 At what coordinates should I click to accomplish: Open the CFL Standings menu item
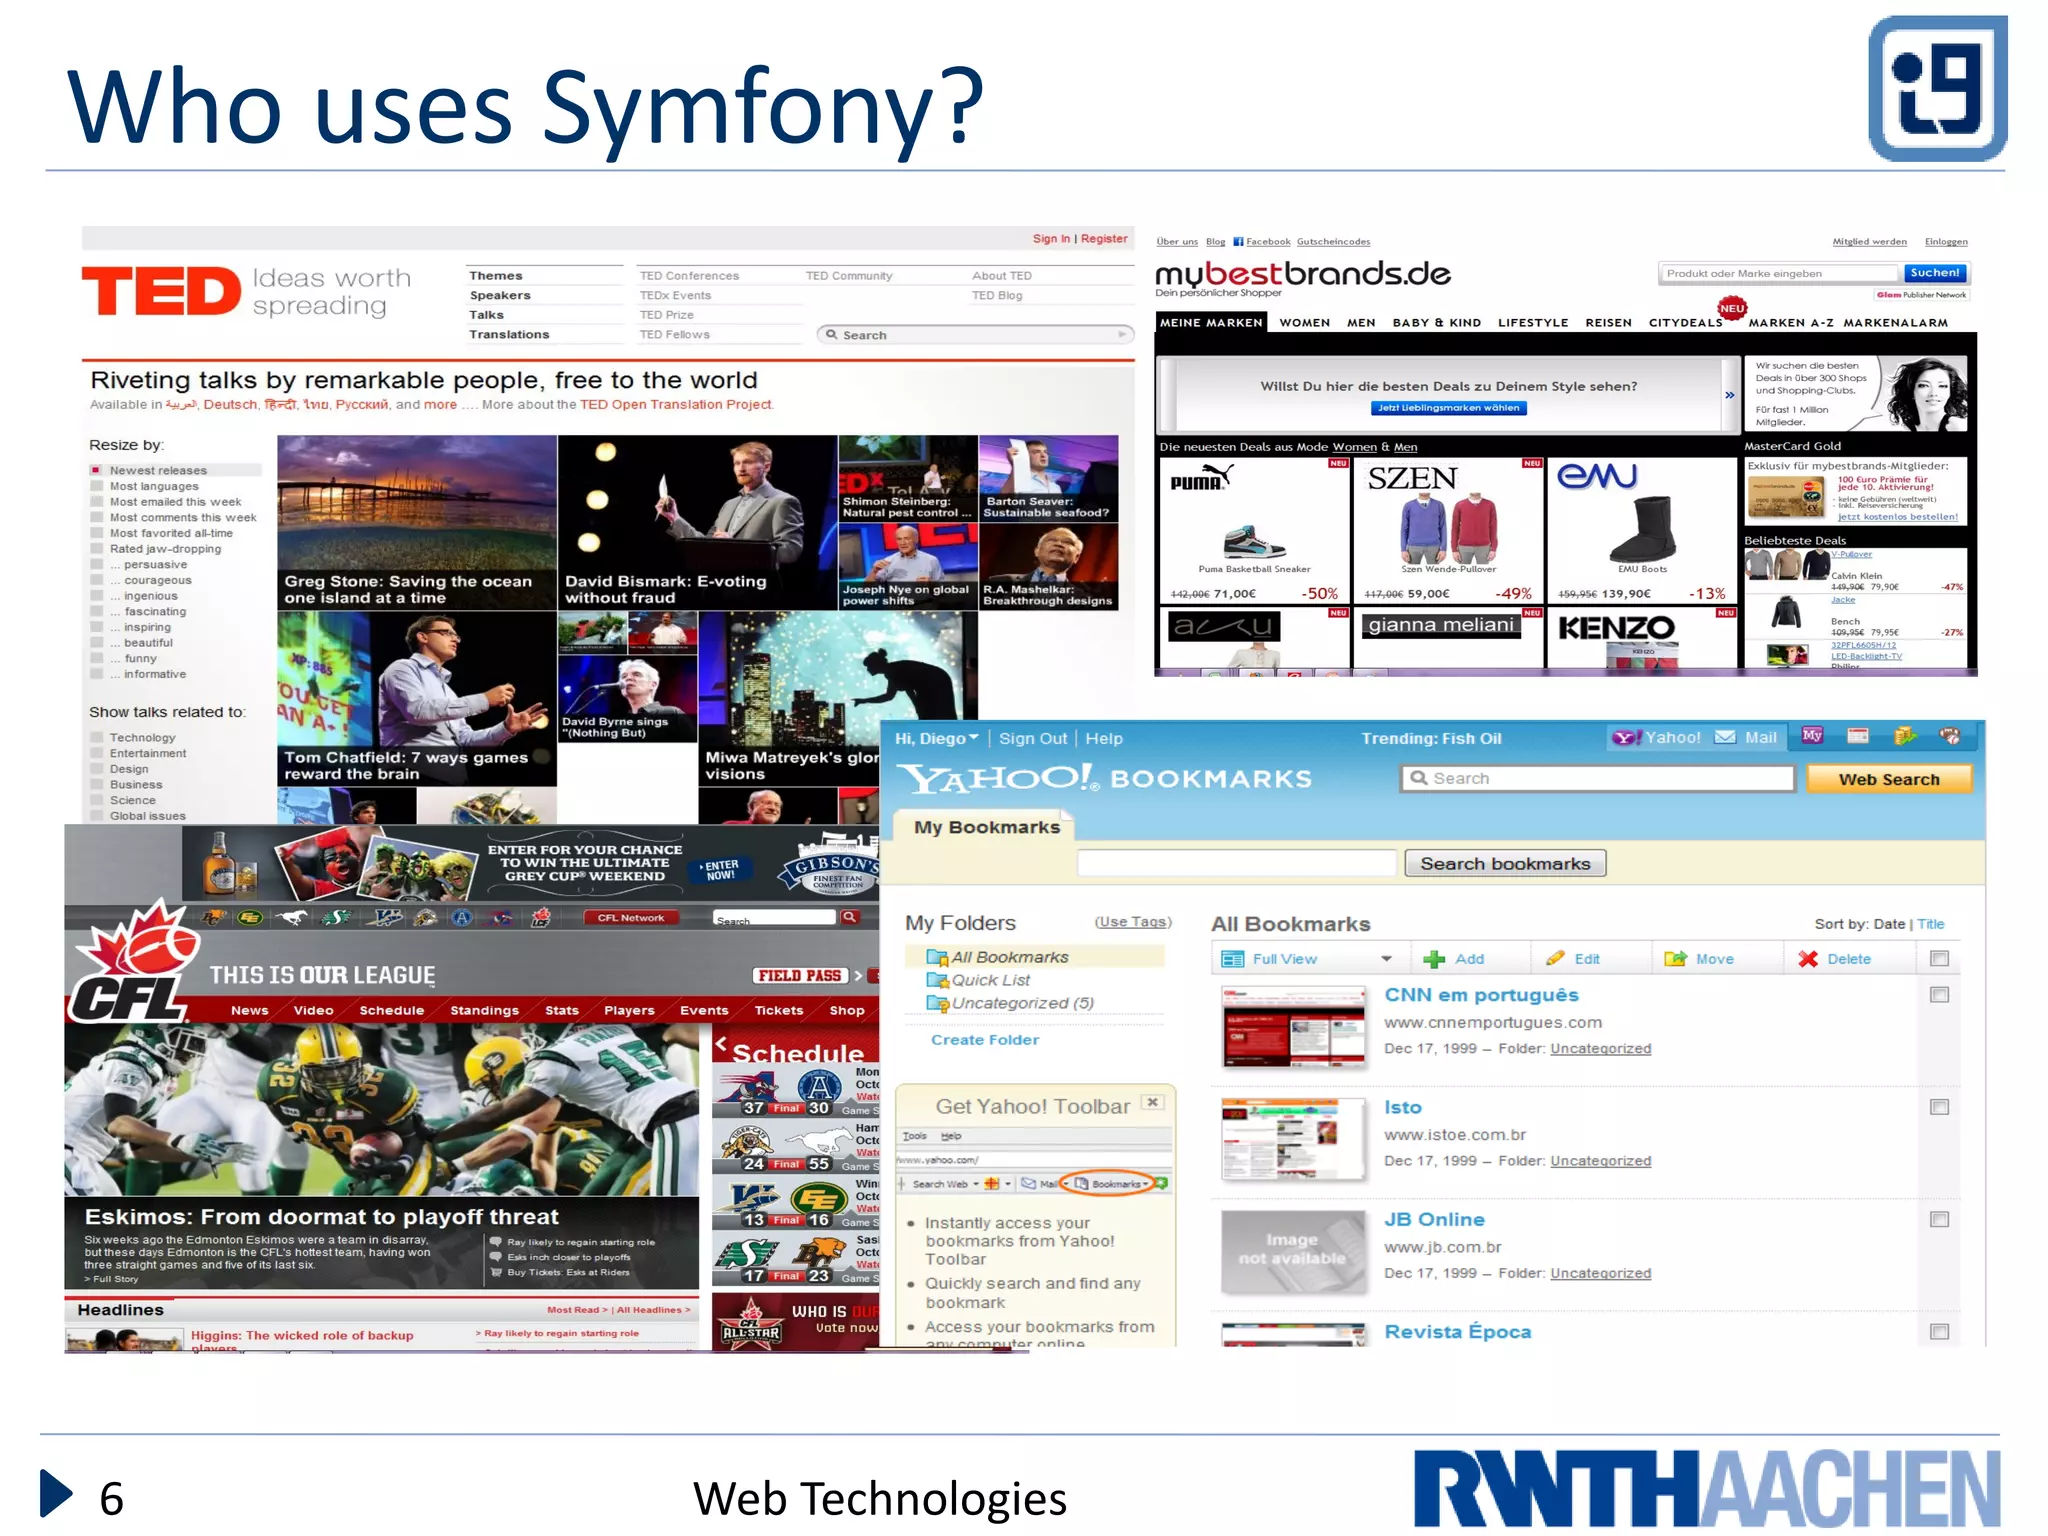coord(484,1011)
